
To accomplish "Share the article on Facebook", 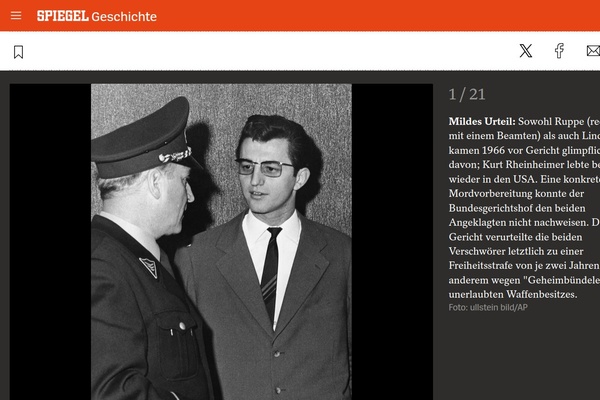I will tap(559, 51).
